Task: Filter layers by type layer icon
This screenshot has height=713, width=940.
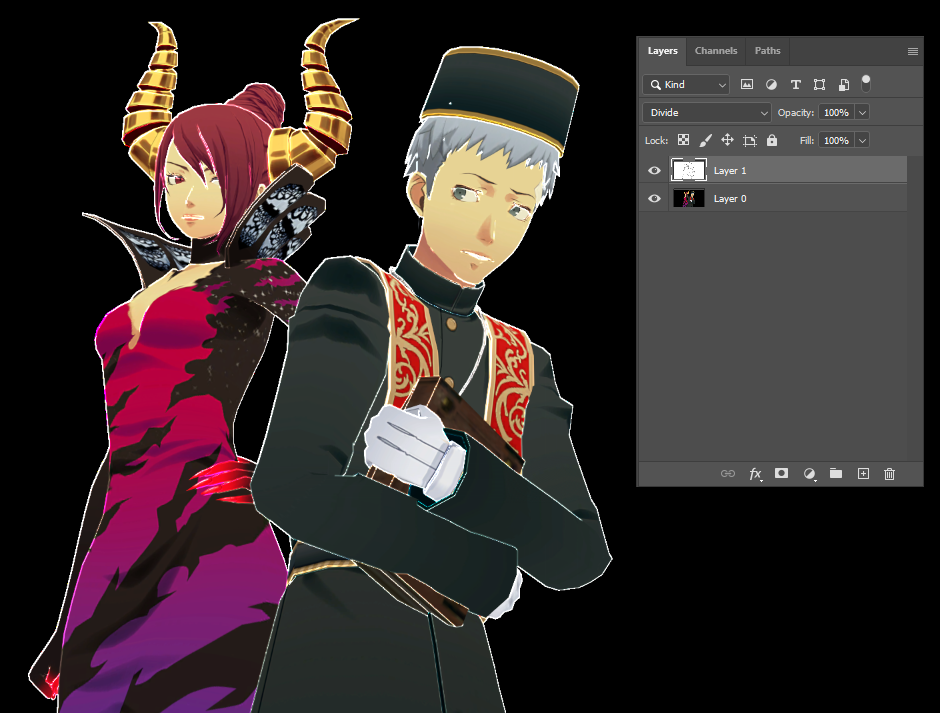Action: [x=796, y=85]
